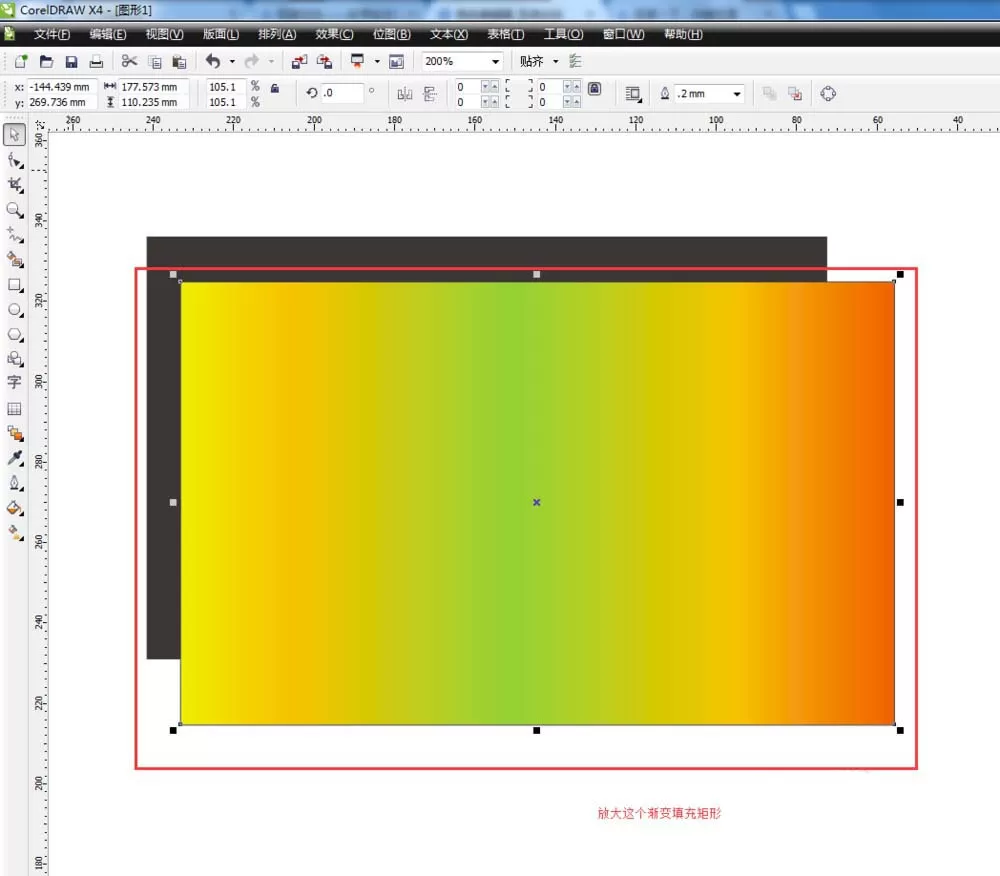This screenshot has width=1000, height=876.
Task: Open the application launcher icon
Action: click(357, 61)
